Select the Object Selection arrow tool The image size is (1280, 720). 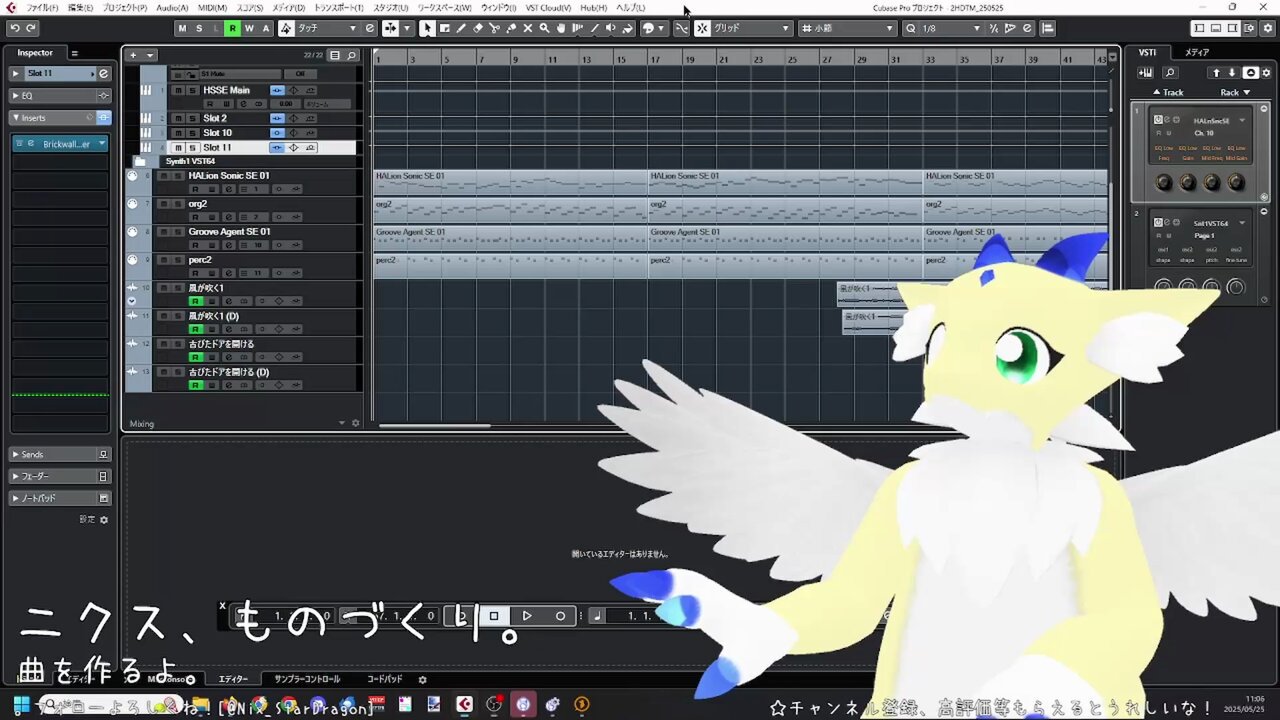pyautogui.click(x=428, y=28)
